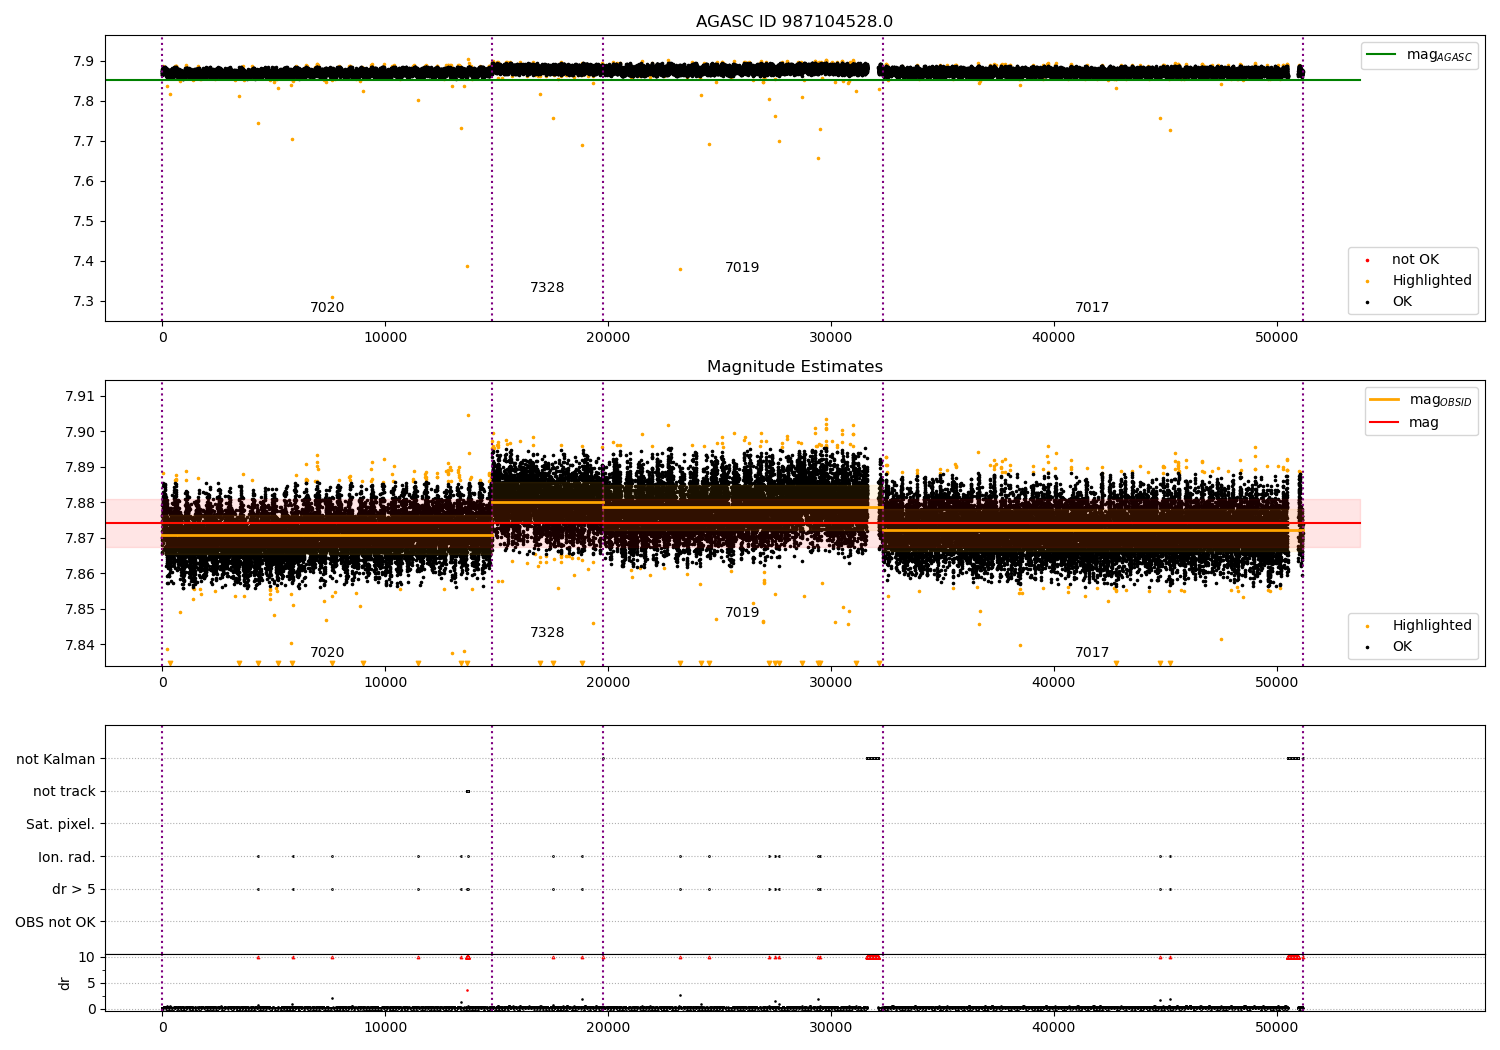Screen dimensions: 1500x1050
Task: Click the 'OK' legend entry in the top plot
Action: pos(1391,302)
